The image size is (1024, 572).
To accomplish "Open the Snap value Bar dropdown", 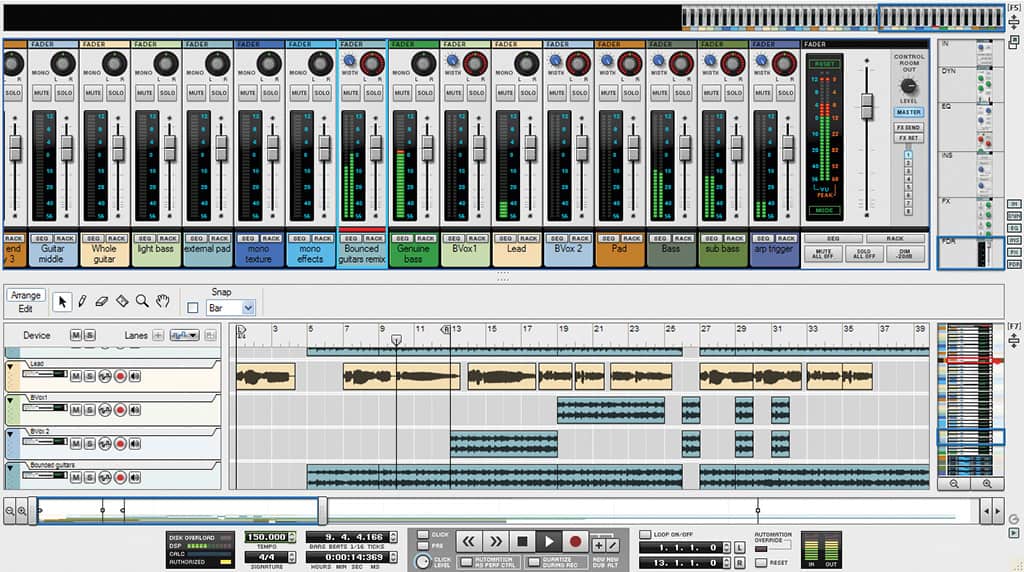I will click(x=231, y=308).
